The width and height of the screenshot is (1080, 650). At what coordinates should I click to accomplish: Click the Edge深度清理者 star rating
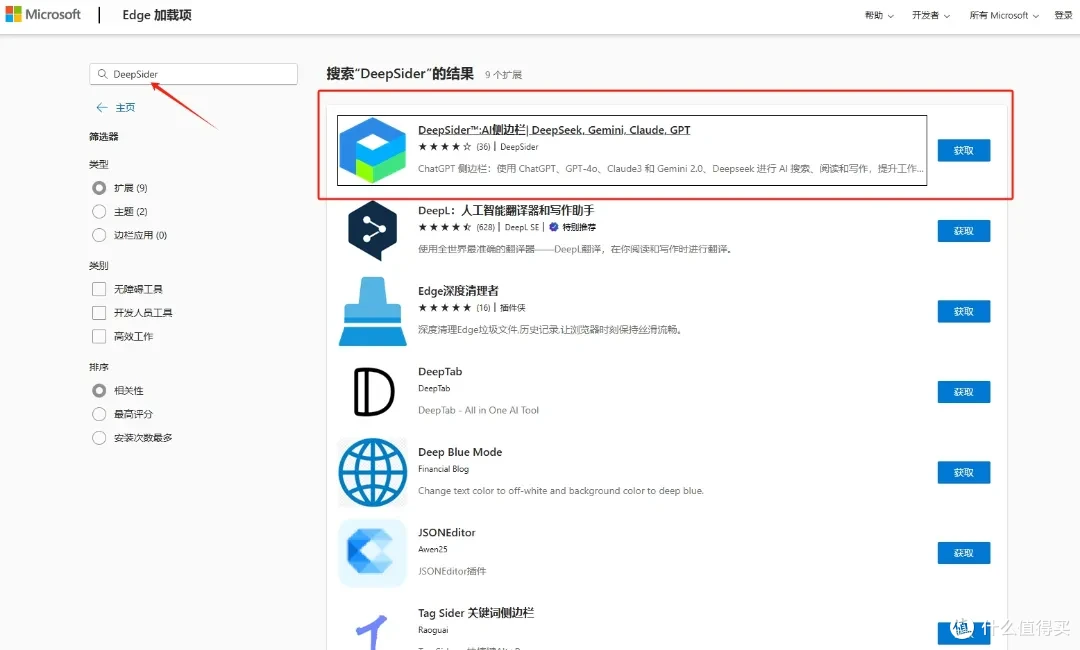click(444, 308)
